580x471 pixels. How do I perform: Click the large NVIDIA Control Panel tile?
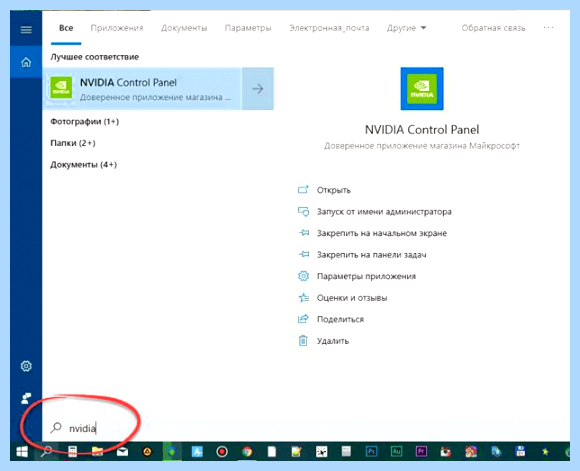click(x=422, y=89)
